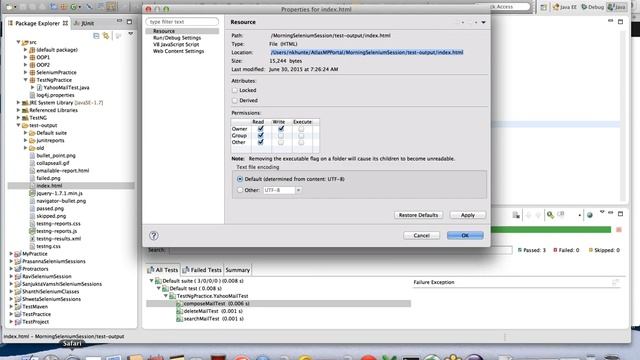Image resolution: width=640 pixels, height=360 pixels.
Task: Click Link with Editor icon in Package Explorer
Action: point(106,36)
